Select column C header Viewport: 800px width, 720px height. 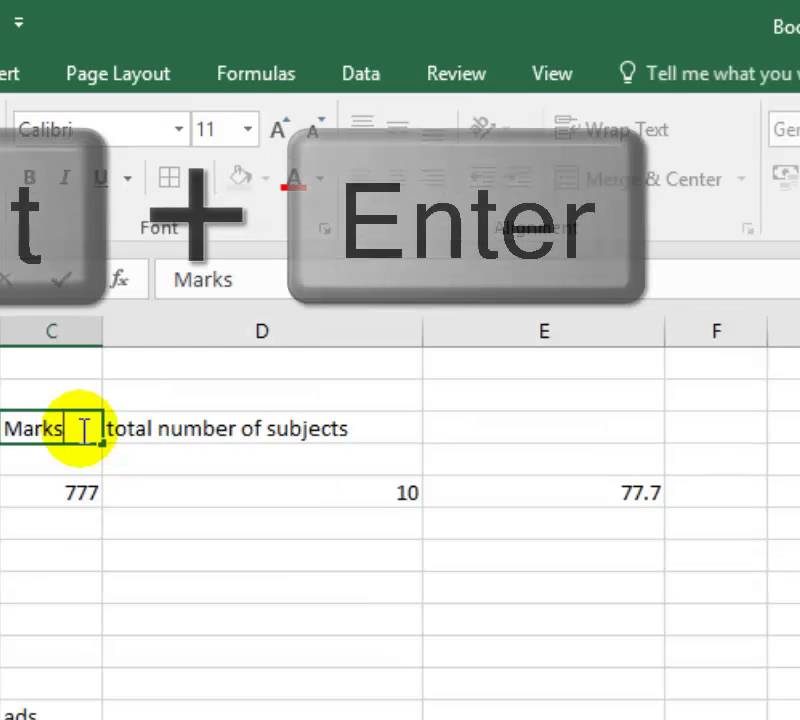(51, 331)
